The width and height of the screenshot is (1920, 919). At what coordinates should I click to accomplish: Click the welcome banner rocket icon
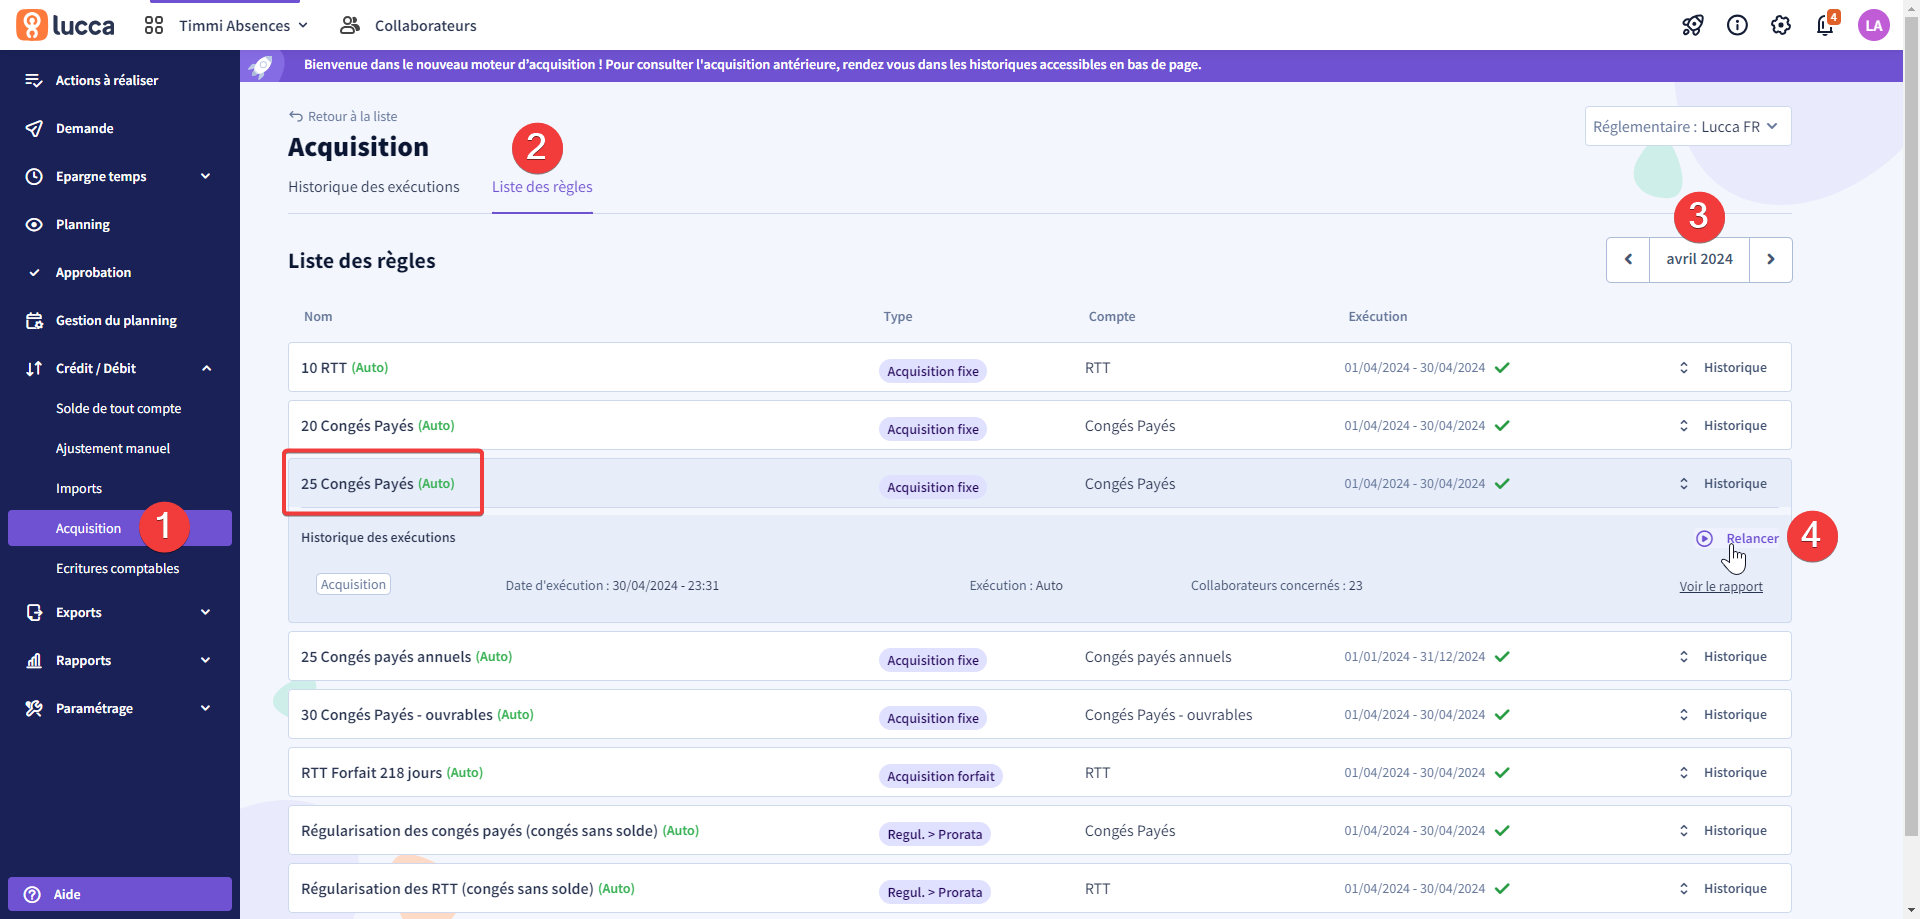[261, 66]
